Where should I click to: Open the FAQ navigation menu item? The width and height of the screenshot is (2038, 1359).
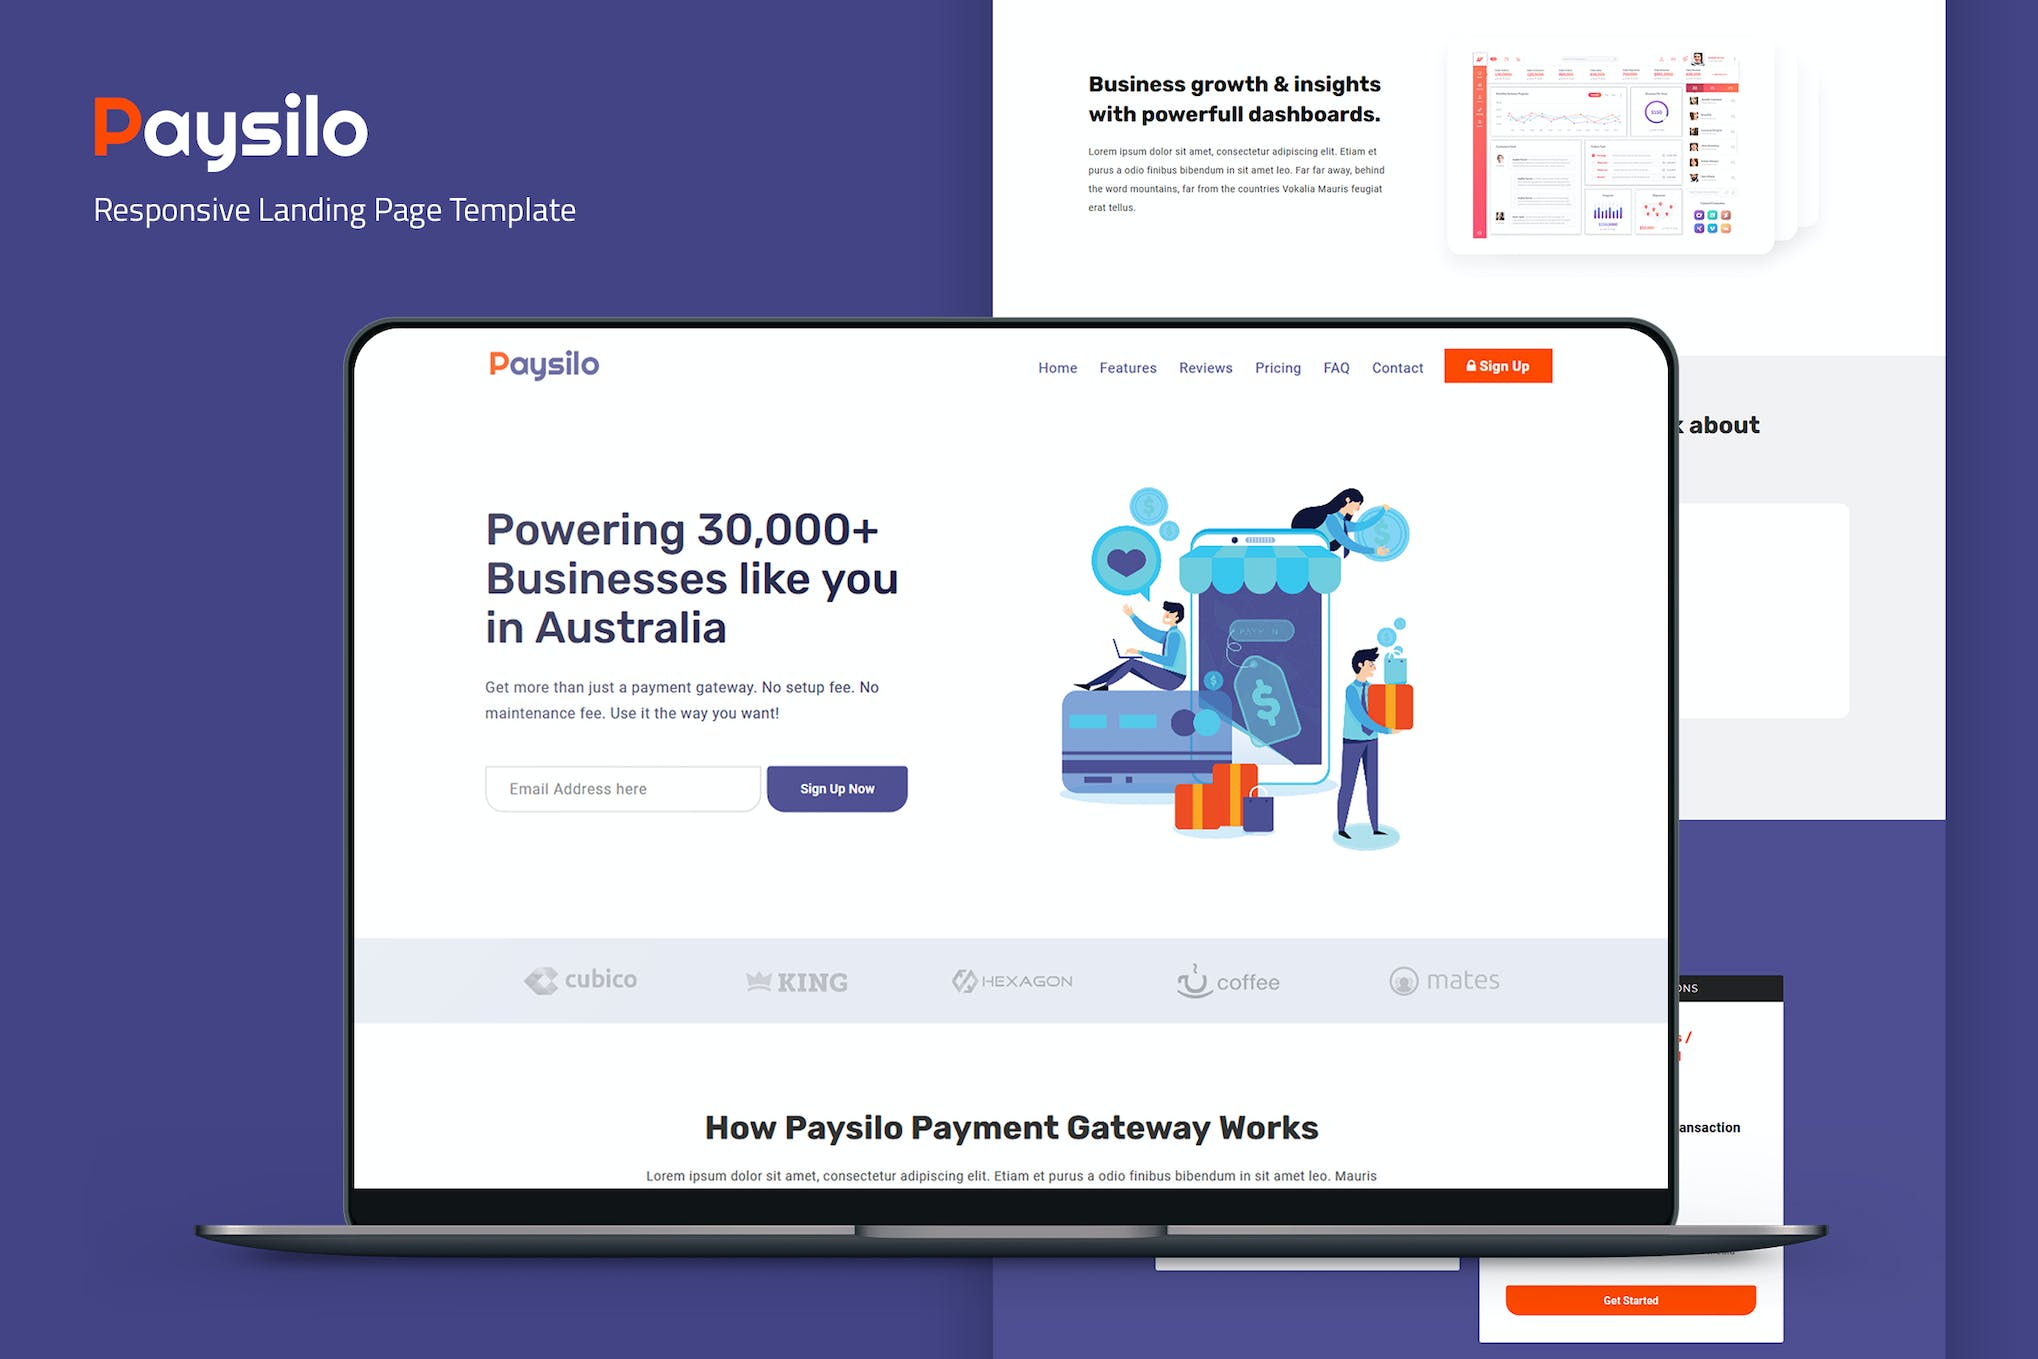point(1333,367)
